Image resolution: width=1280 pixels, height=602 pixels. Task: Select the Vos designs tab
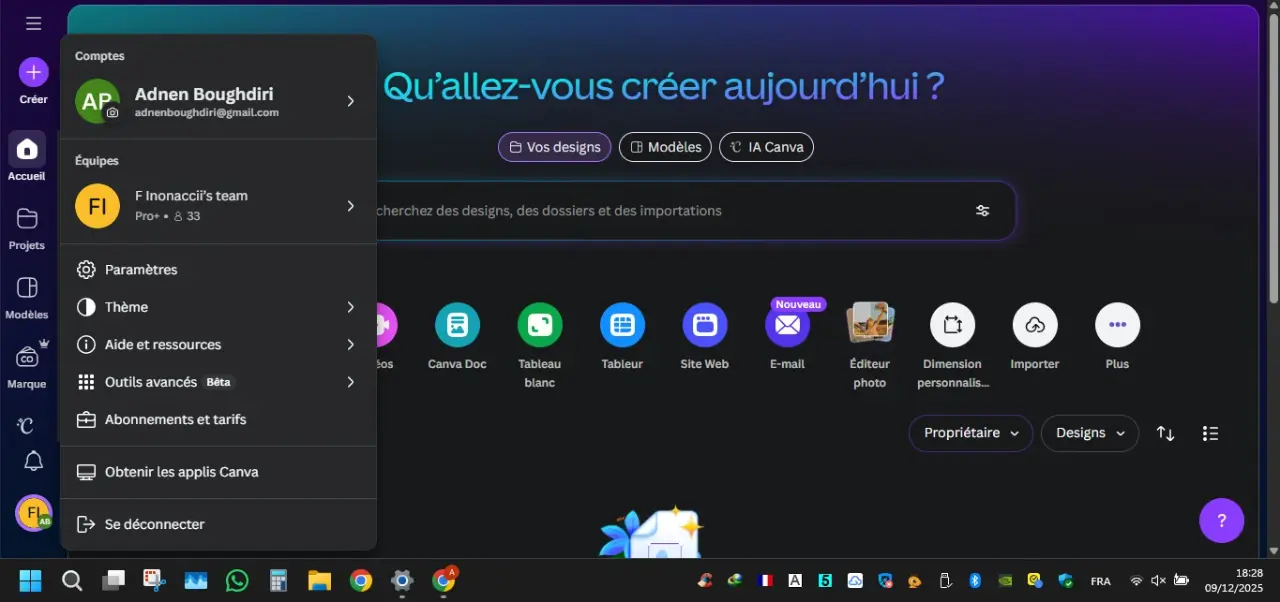click(x=554, y=147)
